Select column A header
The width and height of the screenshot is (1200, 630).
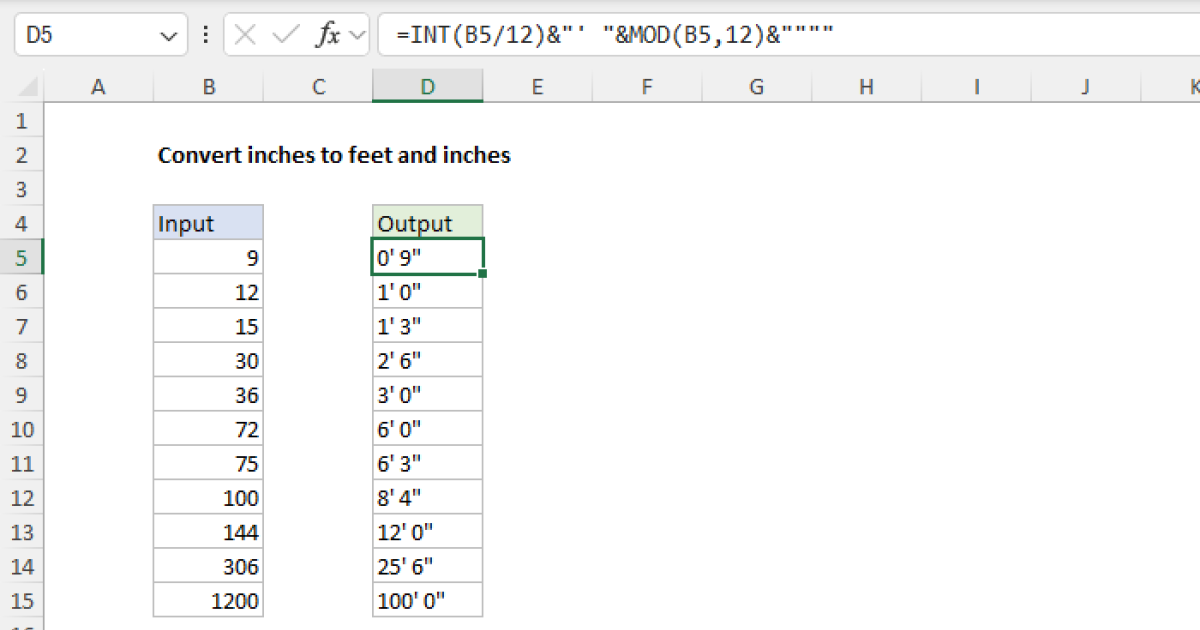pos(98,87)
